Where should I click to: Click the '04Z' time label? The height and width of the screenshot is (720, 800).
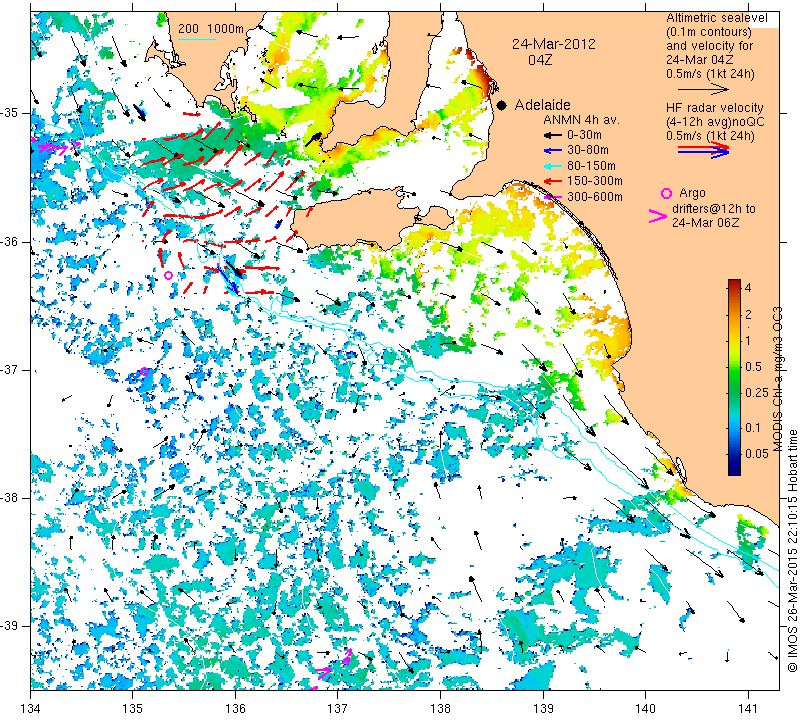tap(540, 60)
